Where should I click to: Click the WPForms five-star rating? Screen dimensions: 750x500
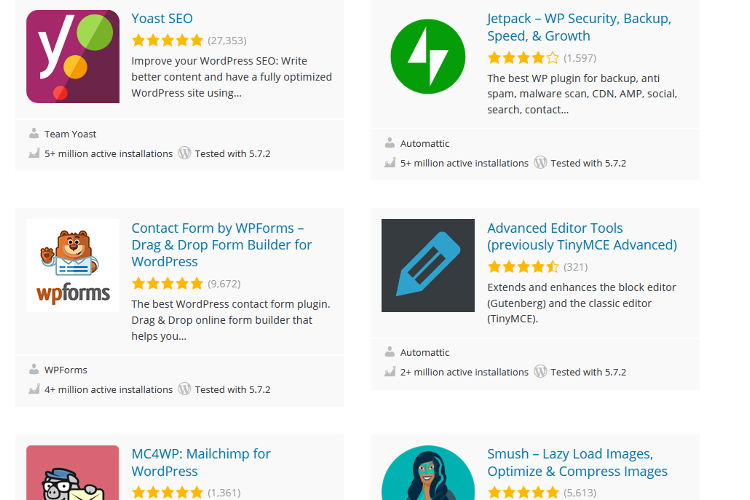[167, 284]
